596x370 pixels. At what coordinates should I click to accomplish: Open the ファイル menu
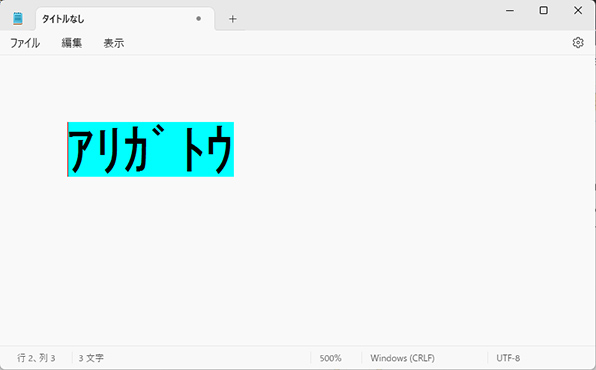click(25, 43)
